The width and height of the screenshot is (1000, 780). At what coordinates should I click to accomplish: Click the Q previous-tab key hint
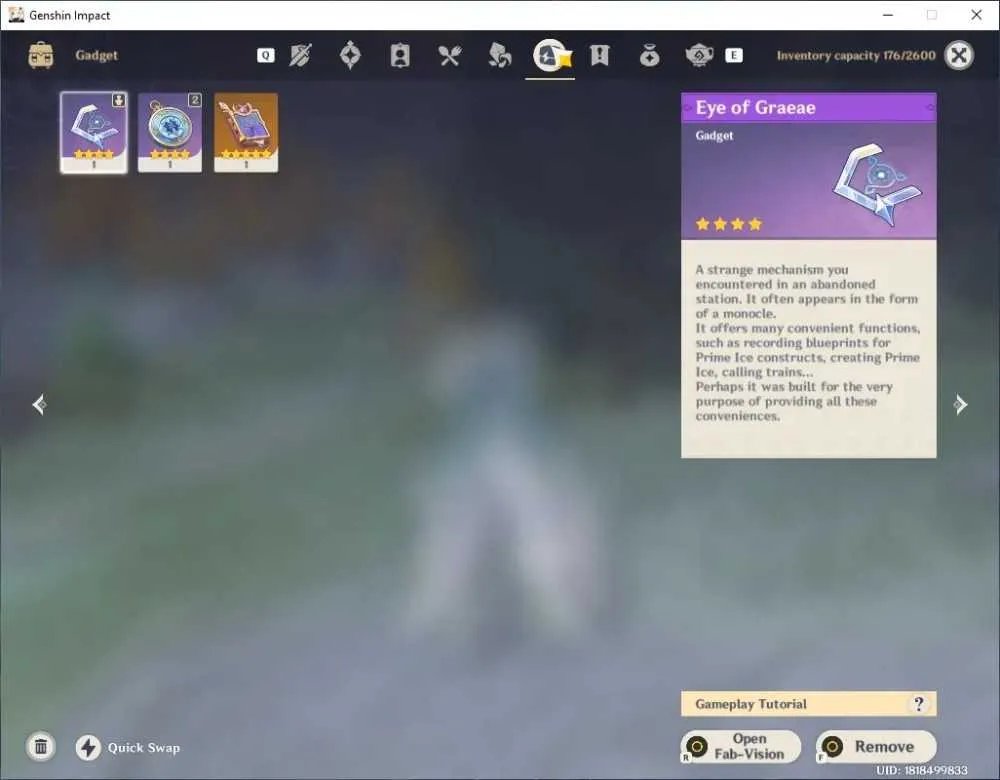pyautogui.click(x=265, y=55)
